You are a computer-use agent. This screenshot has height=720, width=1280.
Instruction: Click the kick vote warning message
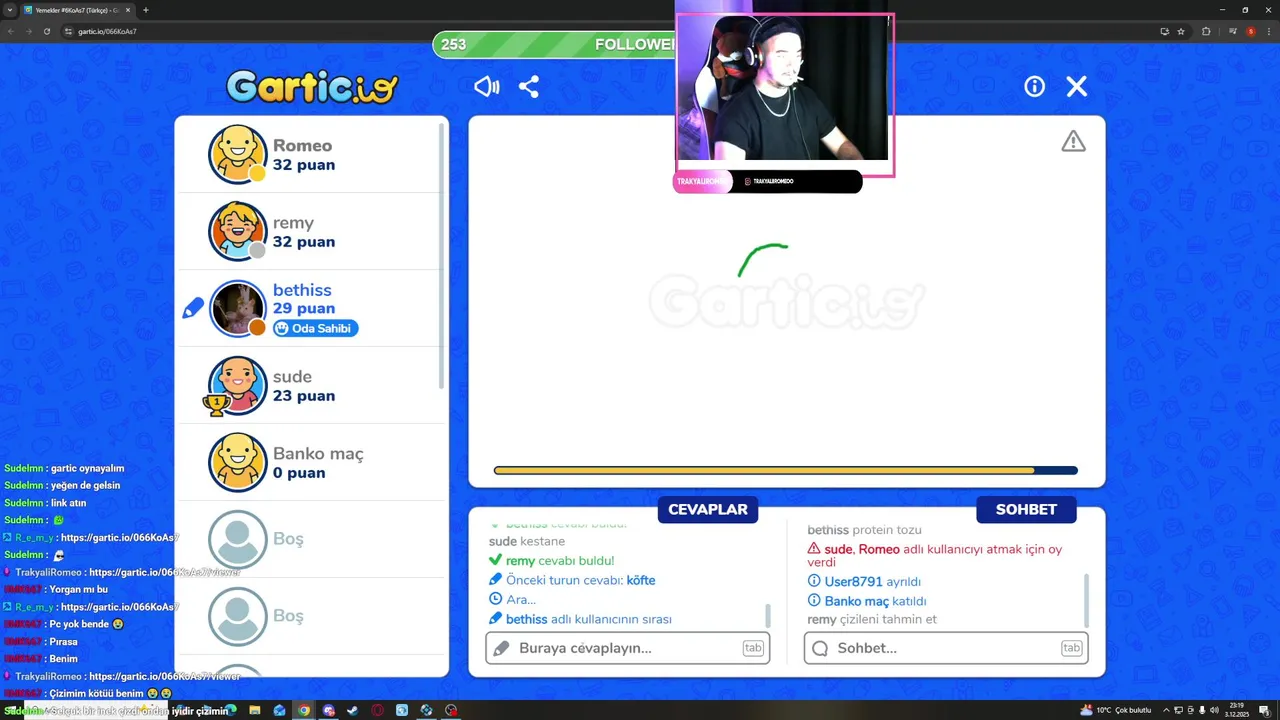pyautogui.click(x=935, y=556)
